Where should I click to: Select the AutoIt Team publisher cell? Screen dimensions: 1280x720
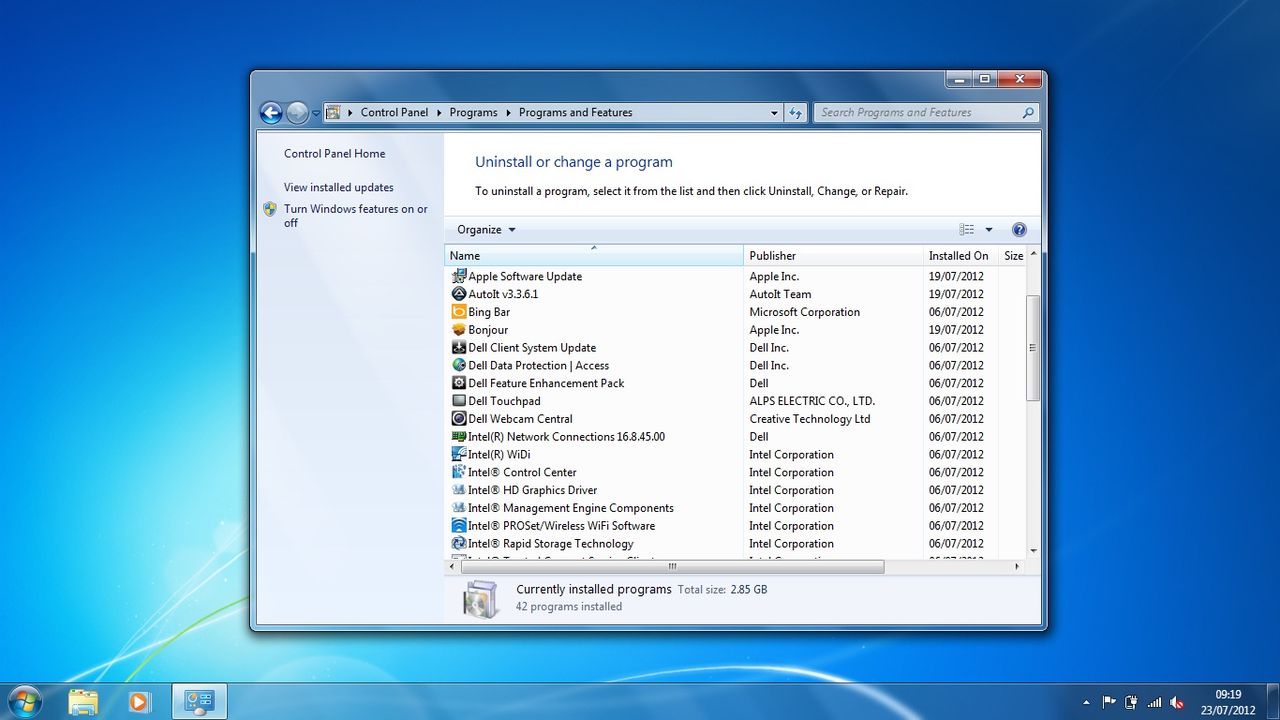pyautogui.click(x=780, y=294)
